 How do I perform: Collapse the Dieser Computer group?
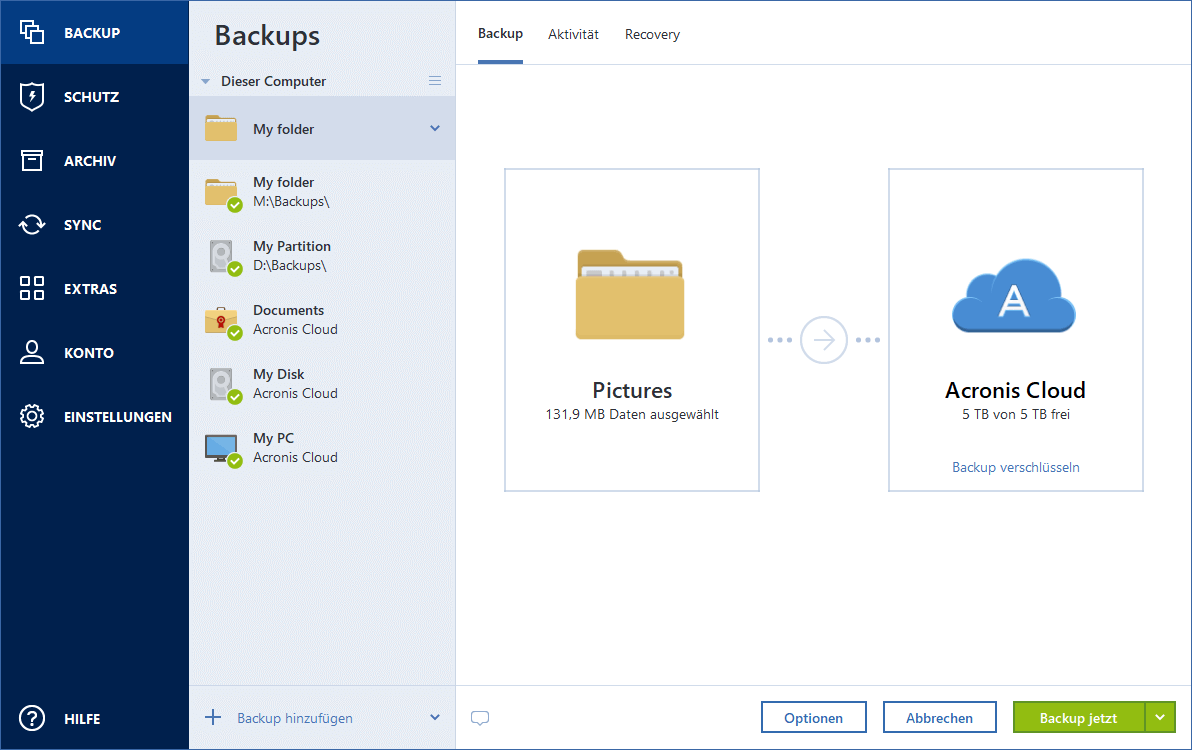[207, 81]
